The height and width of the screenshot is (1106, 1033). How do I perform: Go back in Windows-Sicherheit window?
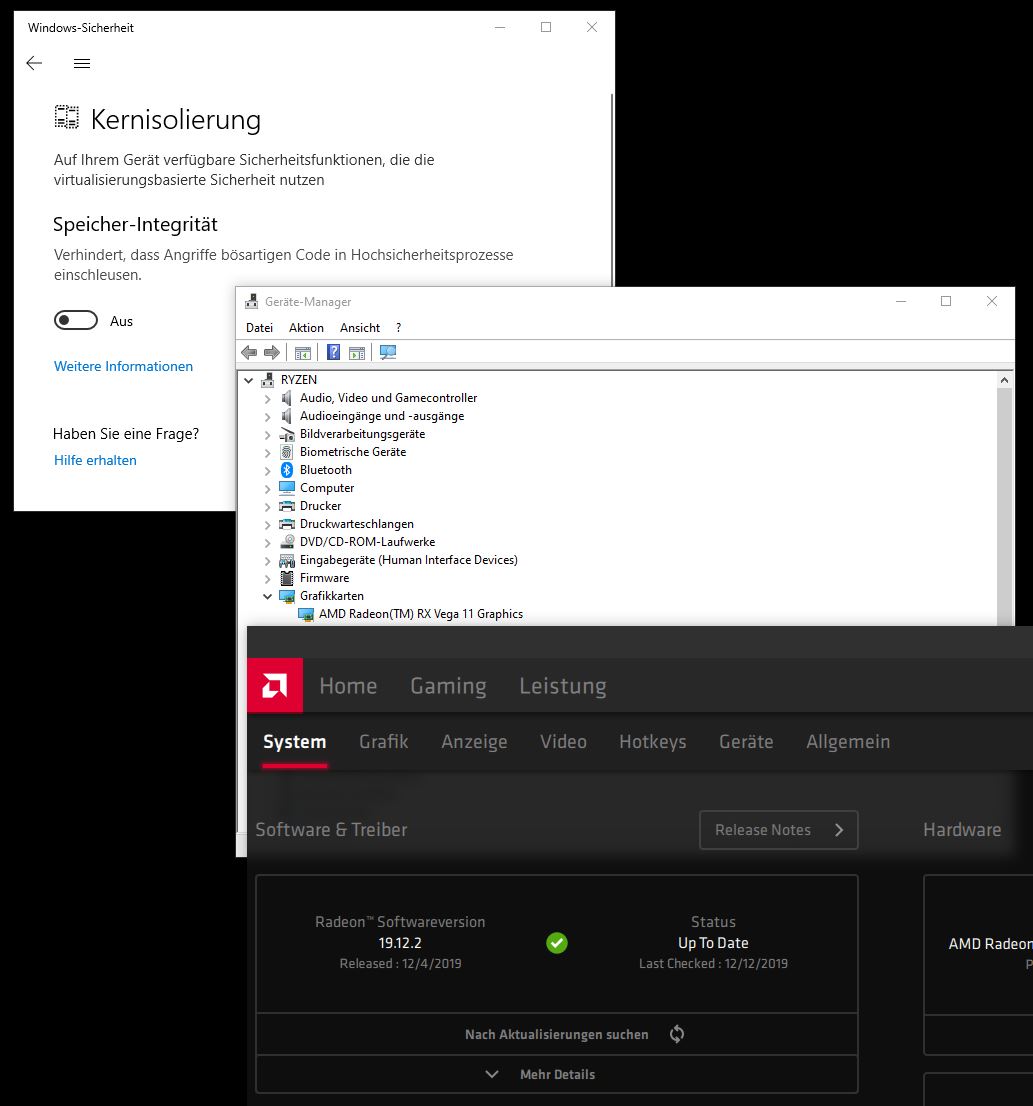(x=34, y=63)
